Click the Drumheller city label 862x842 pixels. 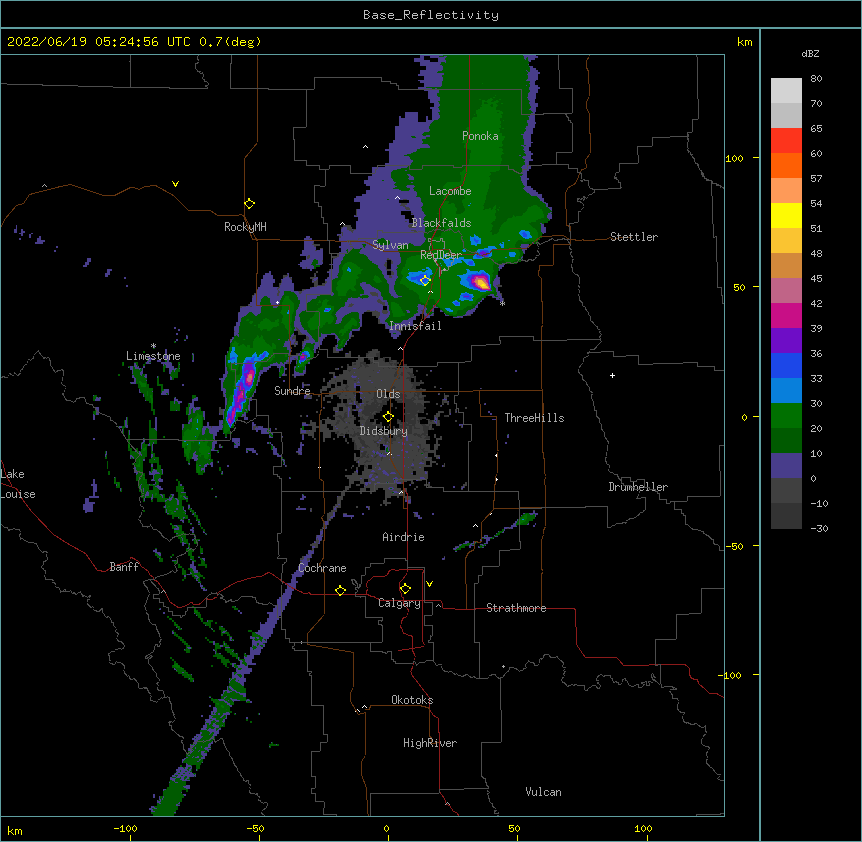(638, 487)
